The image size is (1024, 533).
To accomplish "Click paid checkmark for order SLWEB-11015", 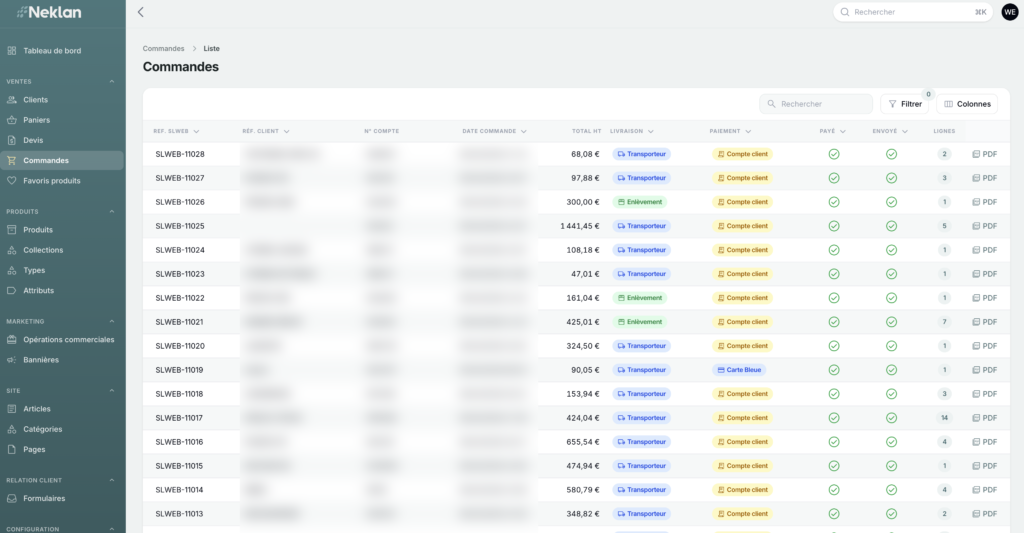I will (x=833, y=466).
